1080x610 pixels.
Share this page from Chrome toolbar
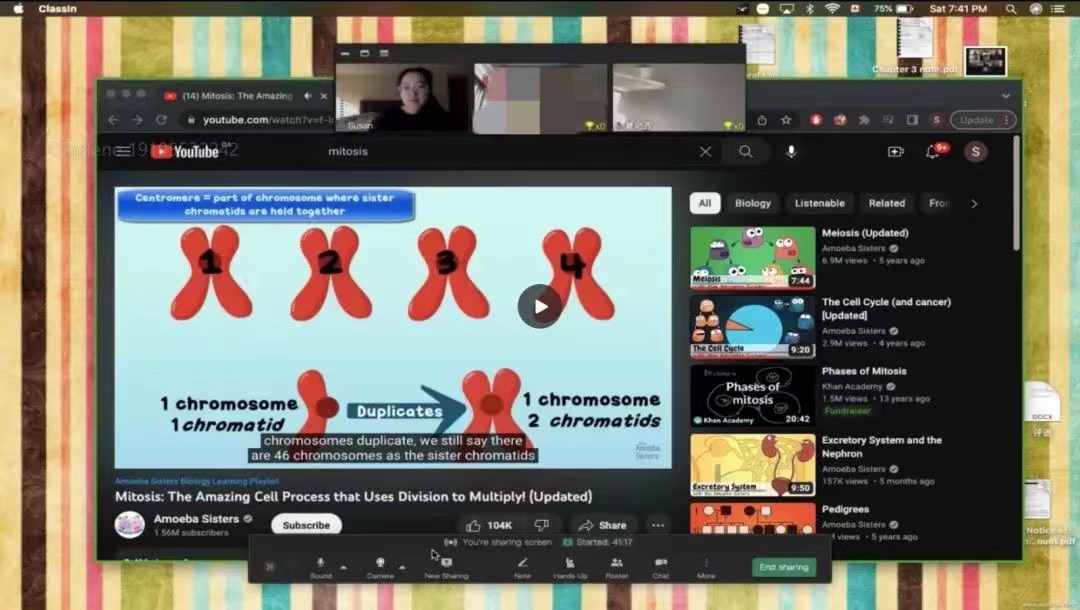click(762, 120)
